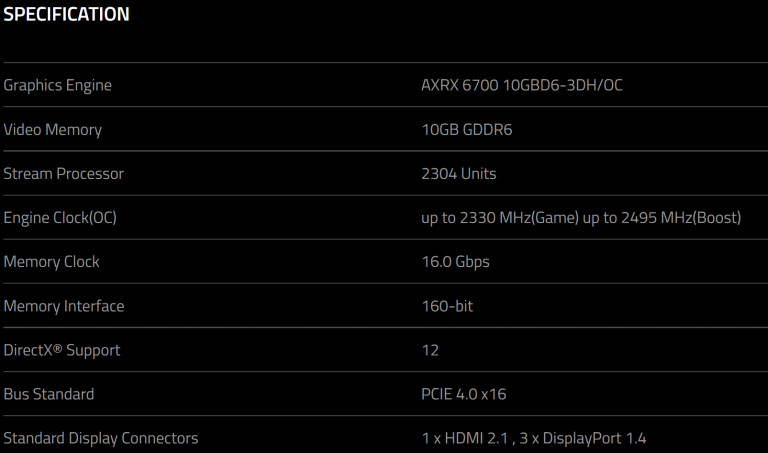Image resolution: width=768 pixels, height=453 pixels.
Task: Click the SPECIFICATION heading
Action: coord(66,15)
